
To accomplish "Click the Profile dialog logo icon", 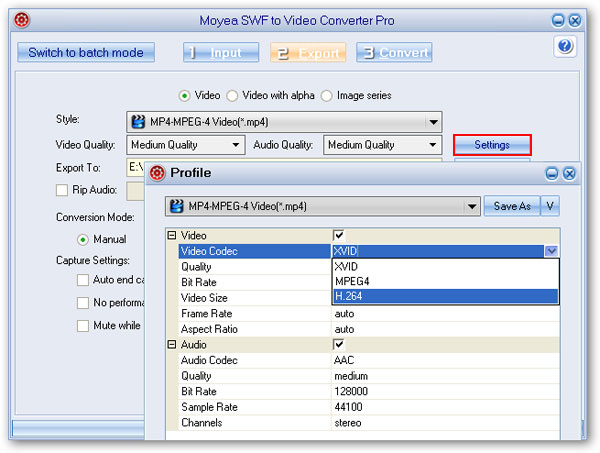I will click(157, 173).
